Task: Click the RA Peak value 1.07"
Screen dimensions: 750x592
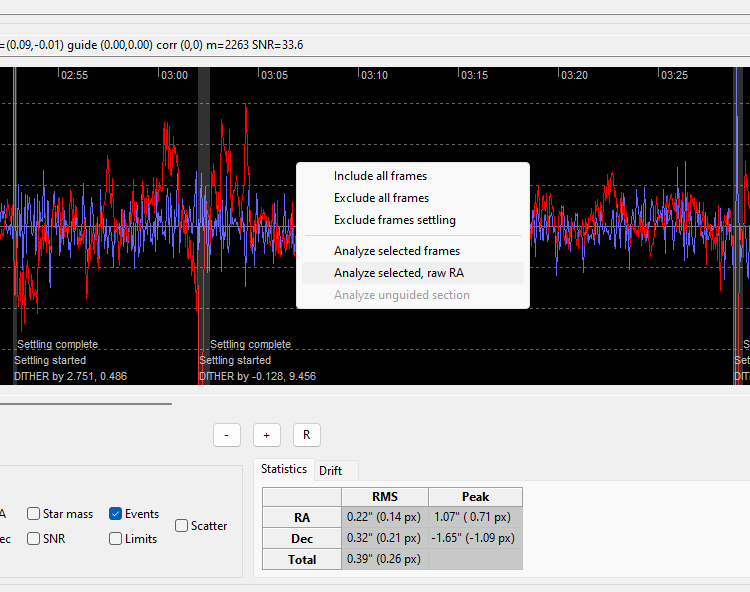Action: pyautogui.click(x=475, y=517)
